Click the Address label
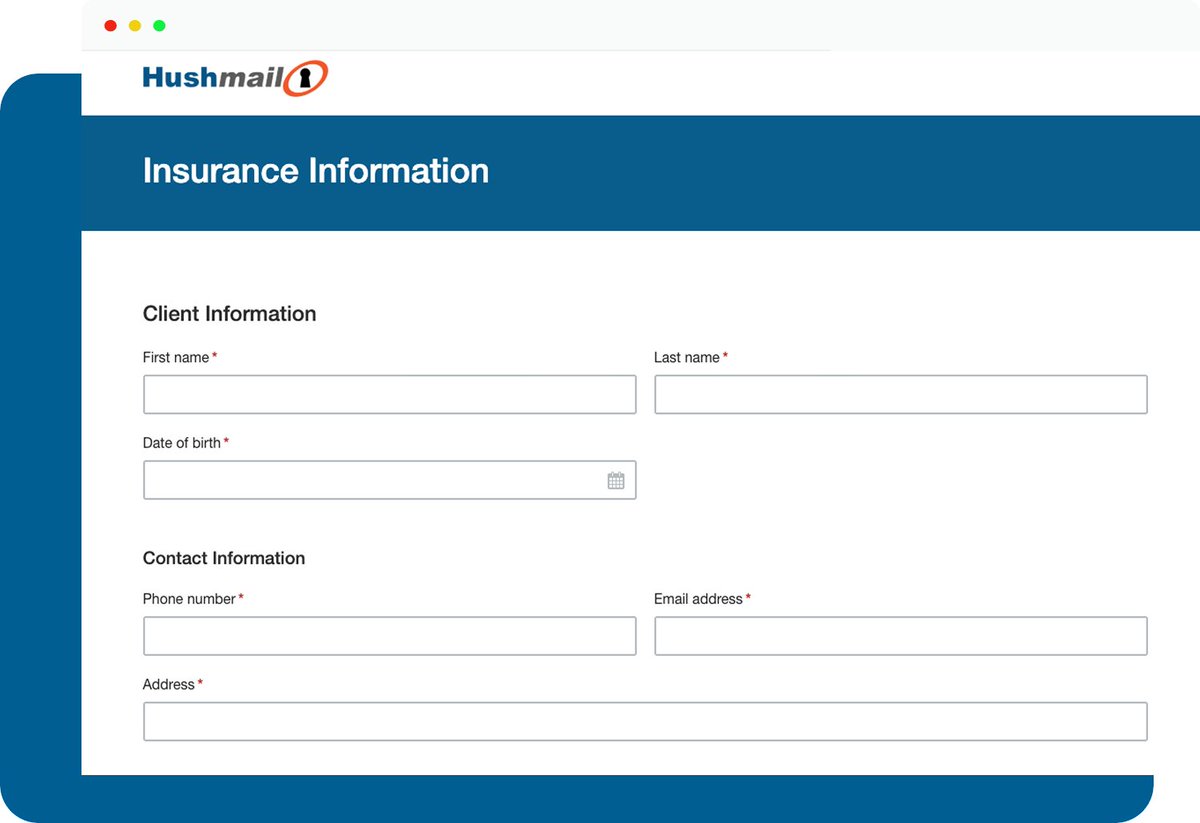The height and width of the screenshot is (823, 1200). click(x=169, y=685)
